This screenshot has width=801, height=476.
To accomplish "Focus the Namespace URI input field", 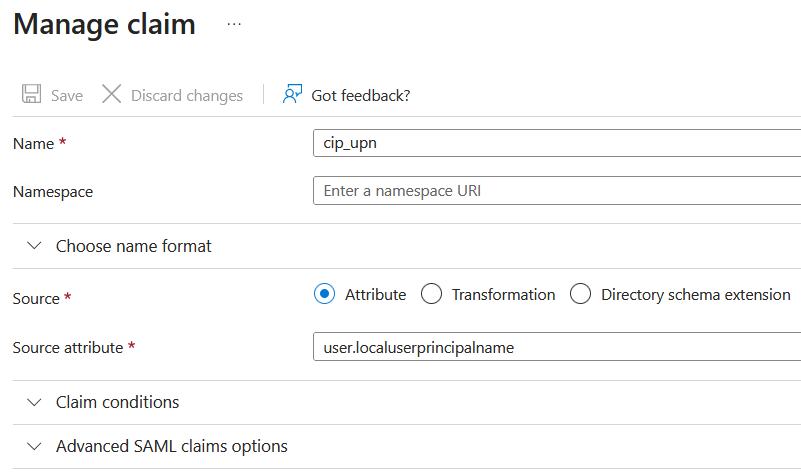I will click(556, 190).
